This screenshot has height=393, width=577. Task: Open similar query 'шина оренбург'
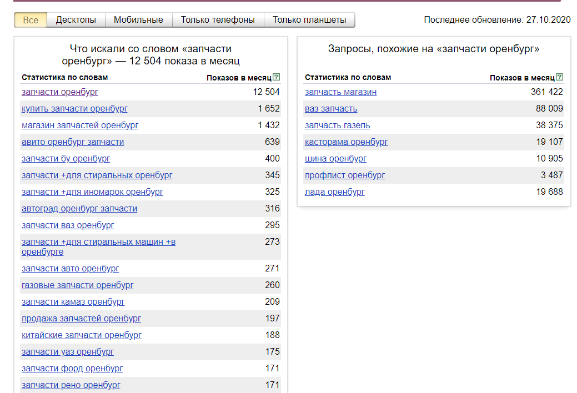[x=336, y=159]
